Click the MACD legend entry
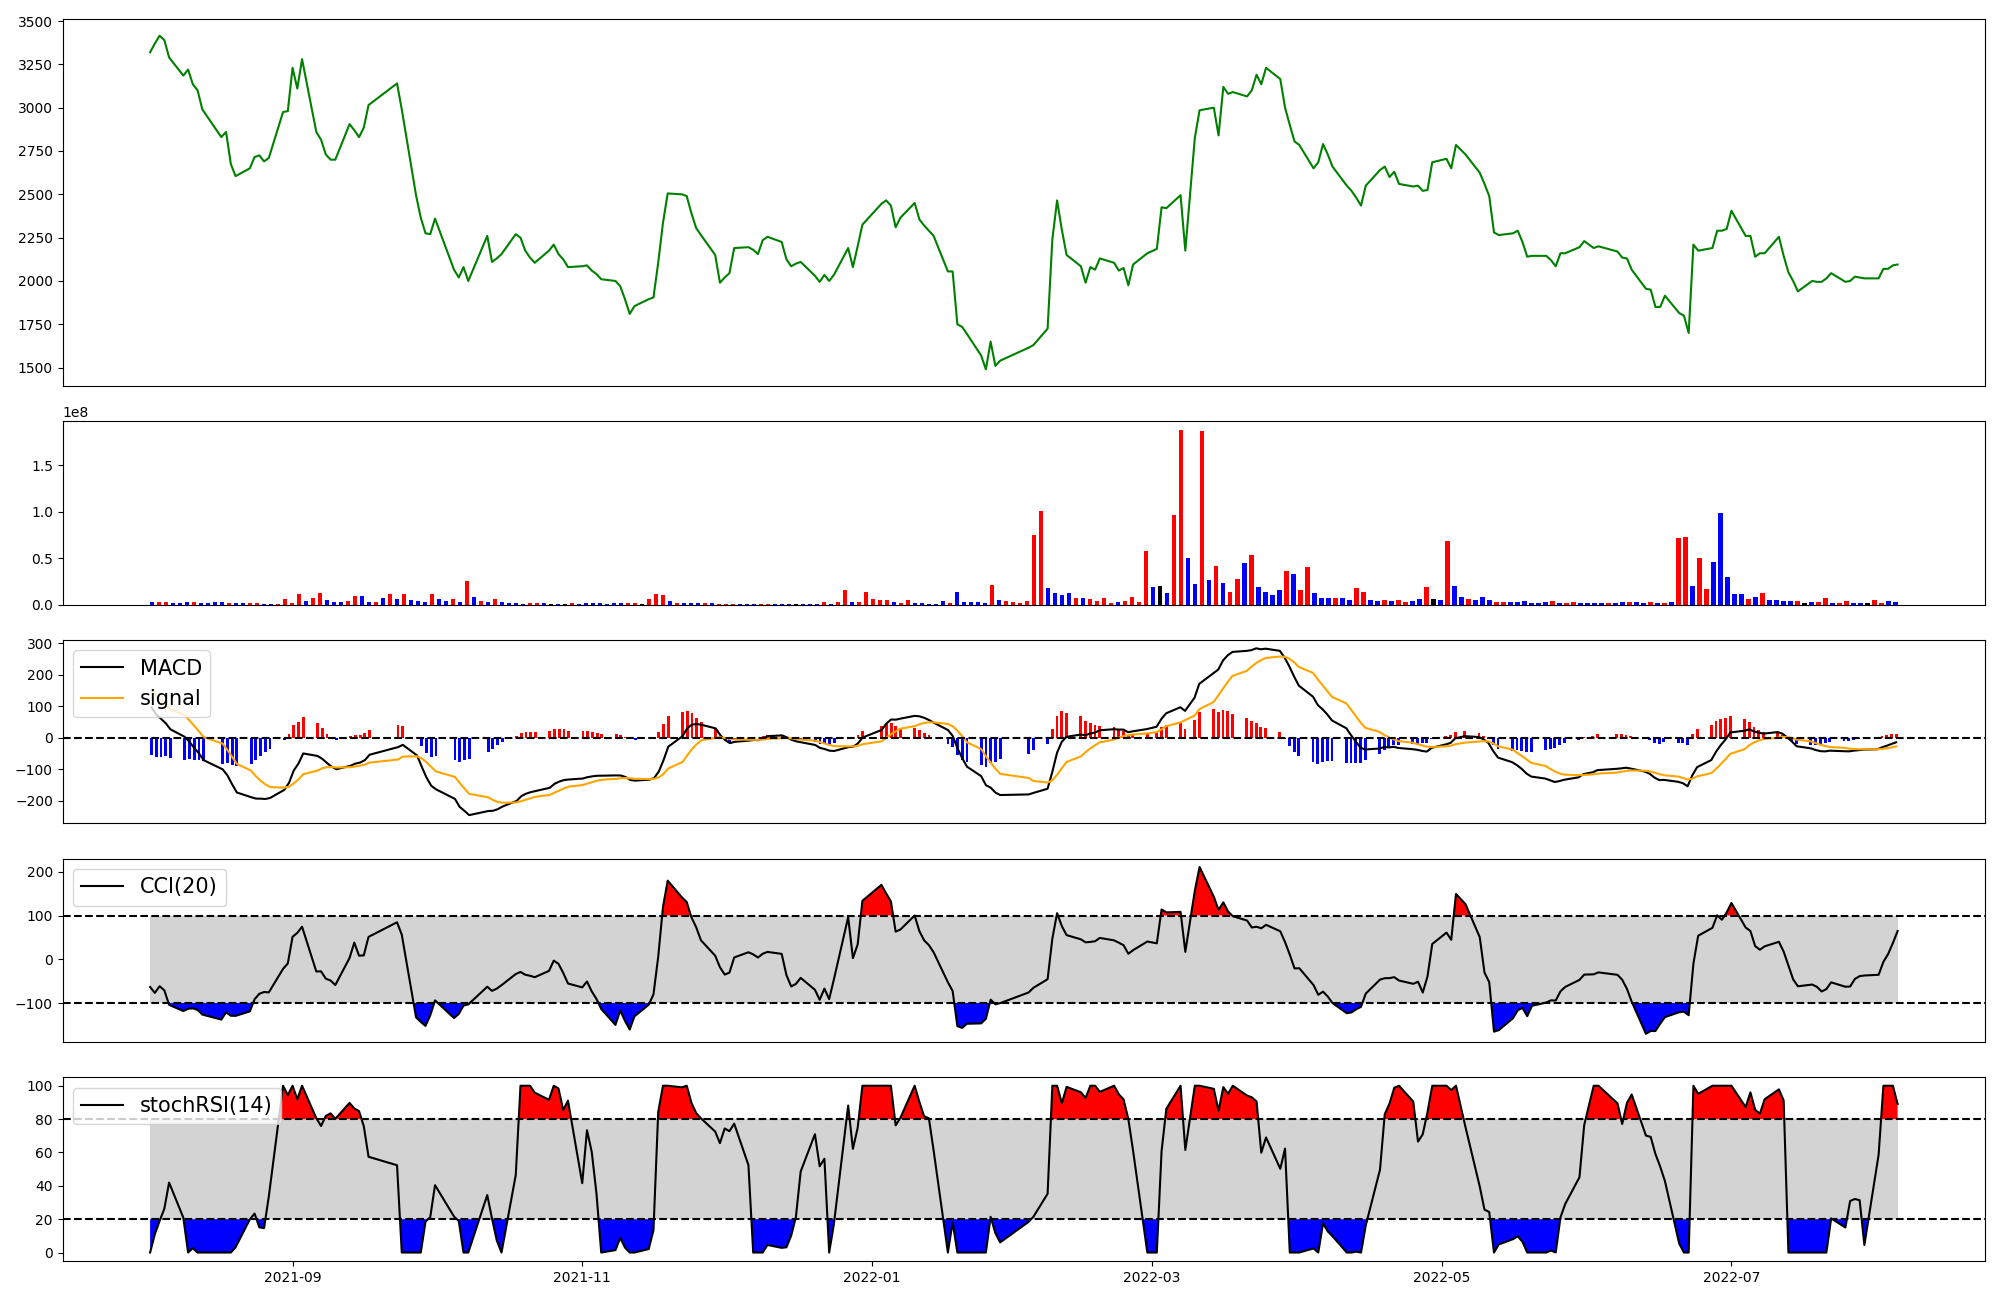 pos(170,668)
